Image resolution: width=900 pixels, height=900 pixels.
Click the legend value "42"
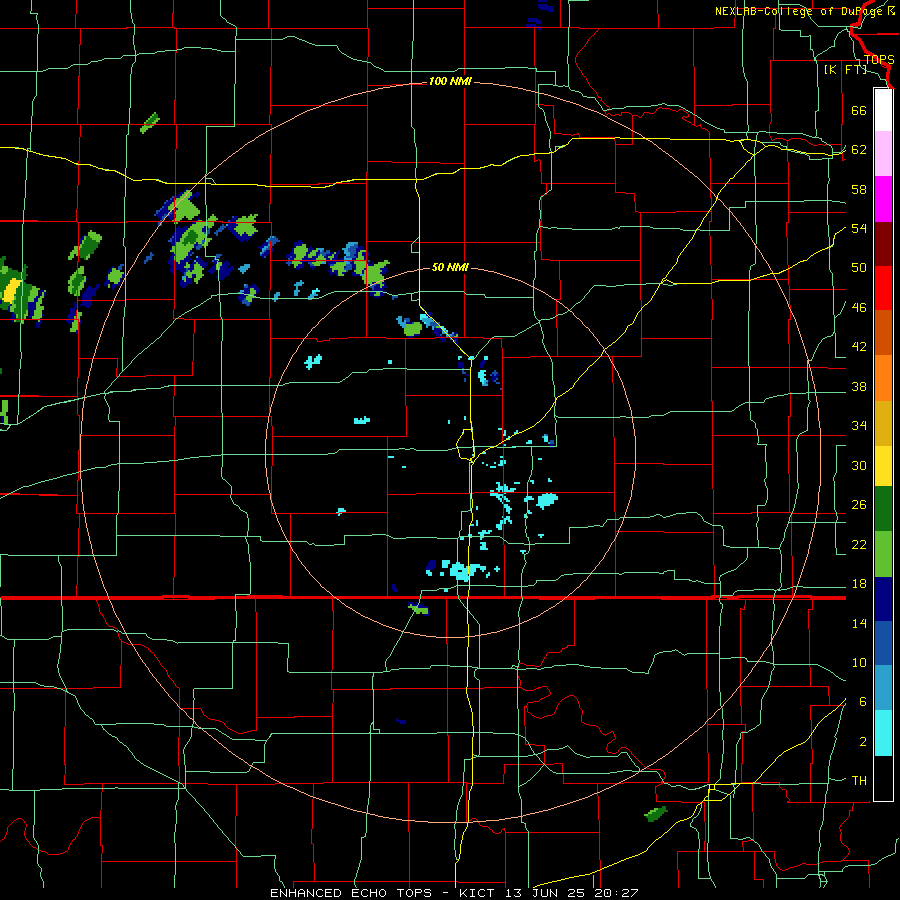pos(859,347)
